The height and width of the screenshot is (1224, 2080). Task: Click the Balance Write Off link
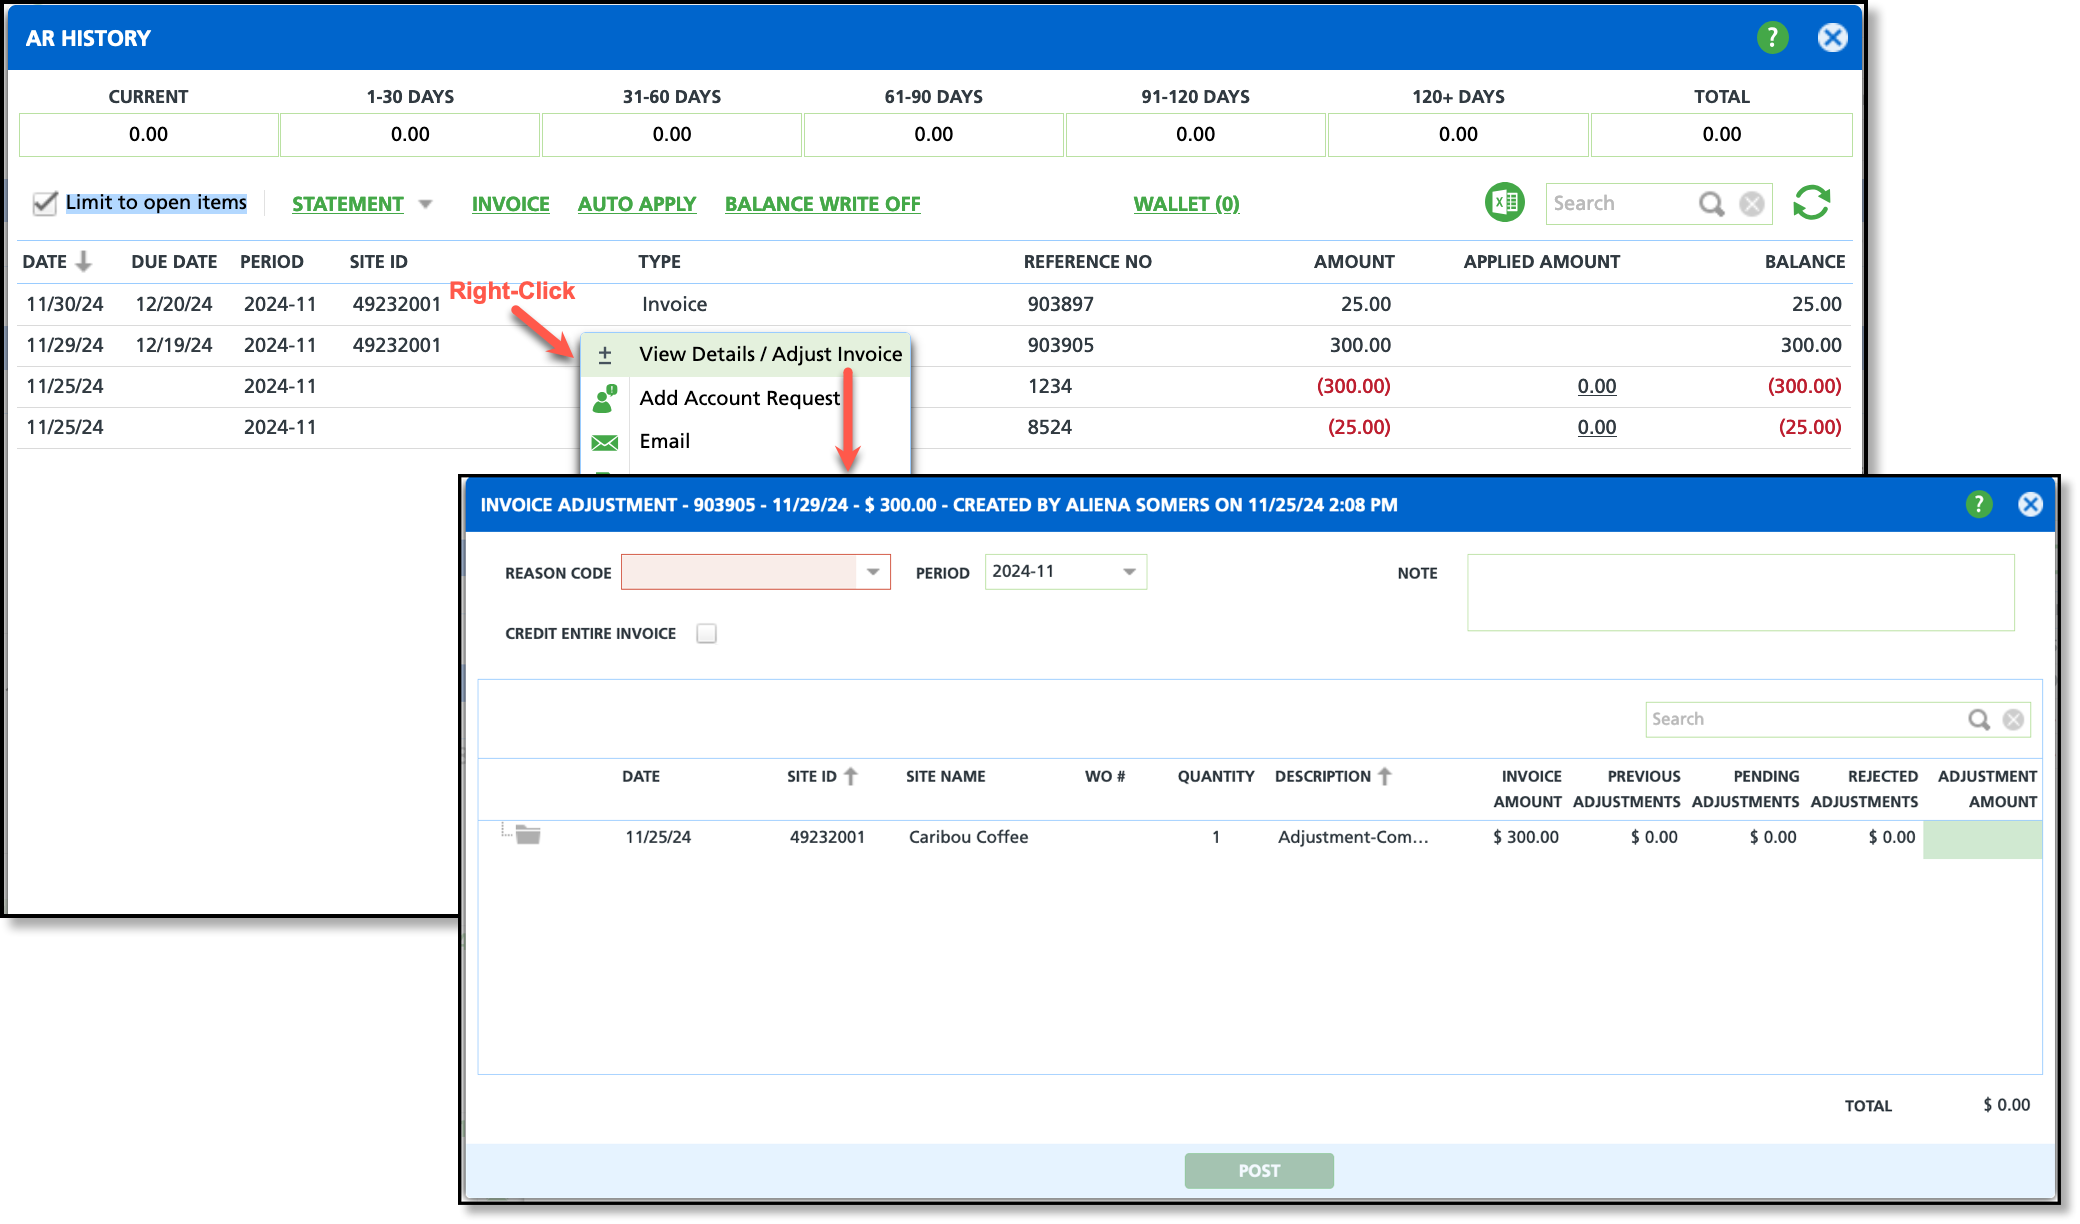(822, 204)
